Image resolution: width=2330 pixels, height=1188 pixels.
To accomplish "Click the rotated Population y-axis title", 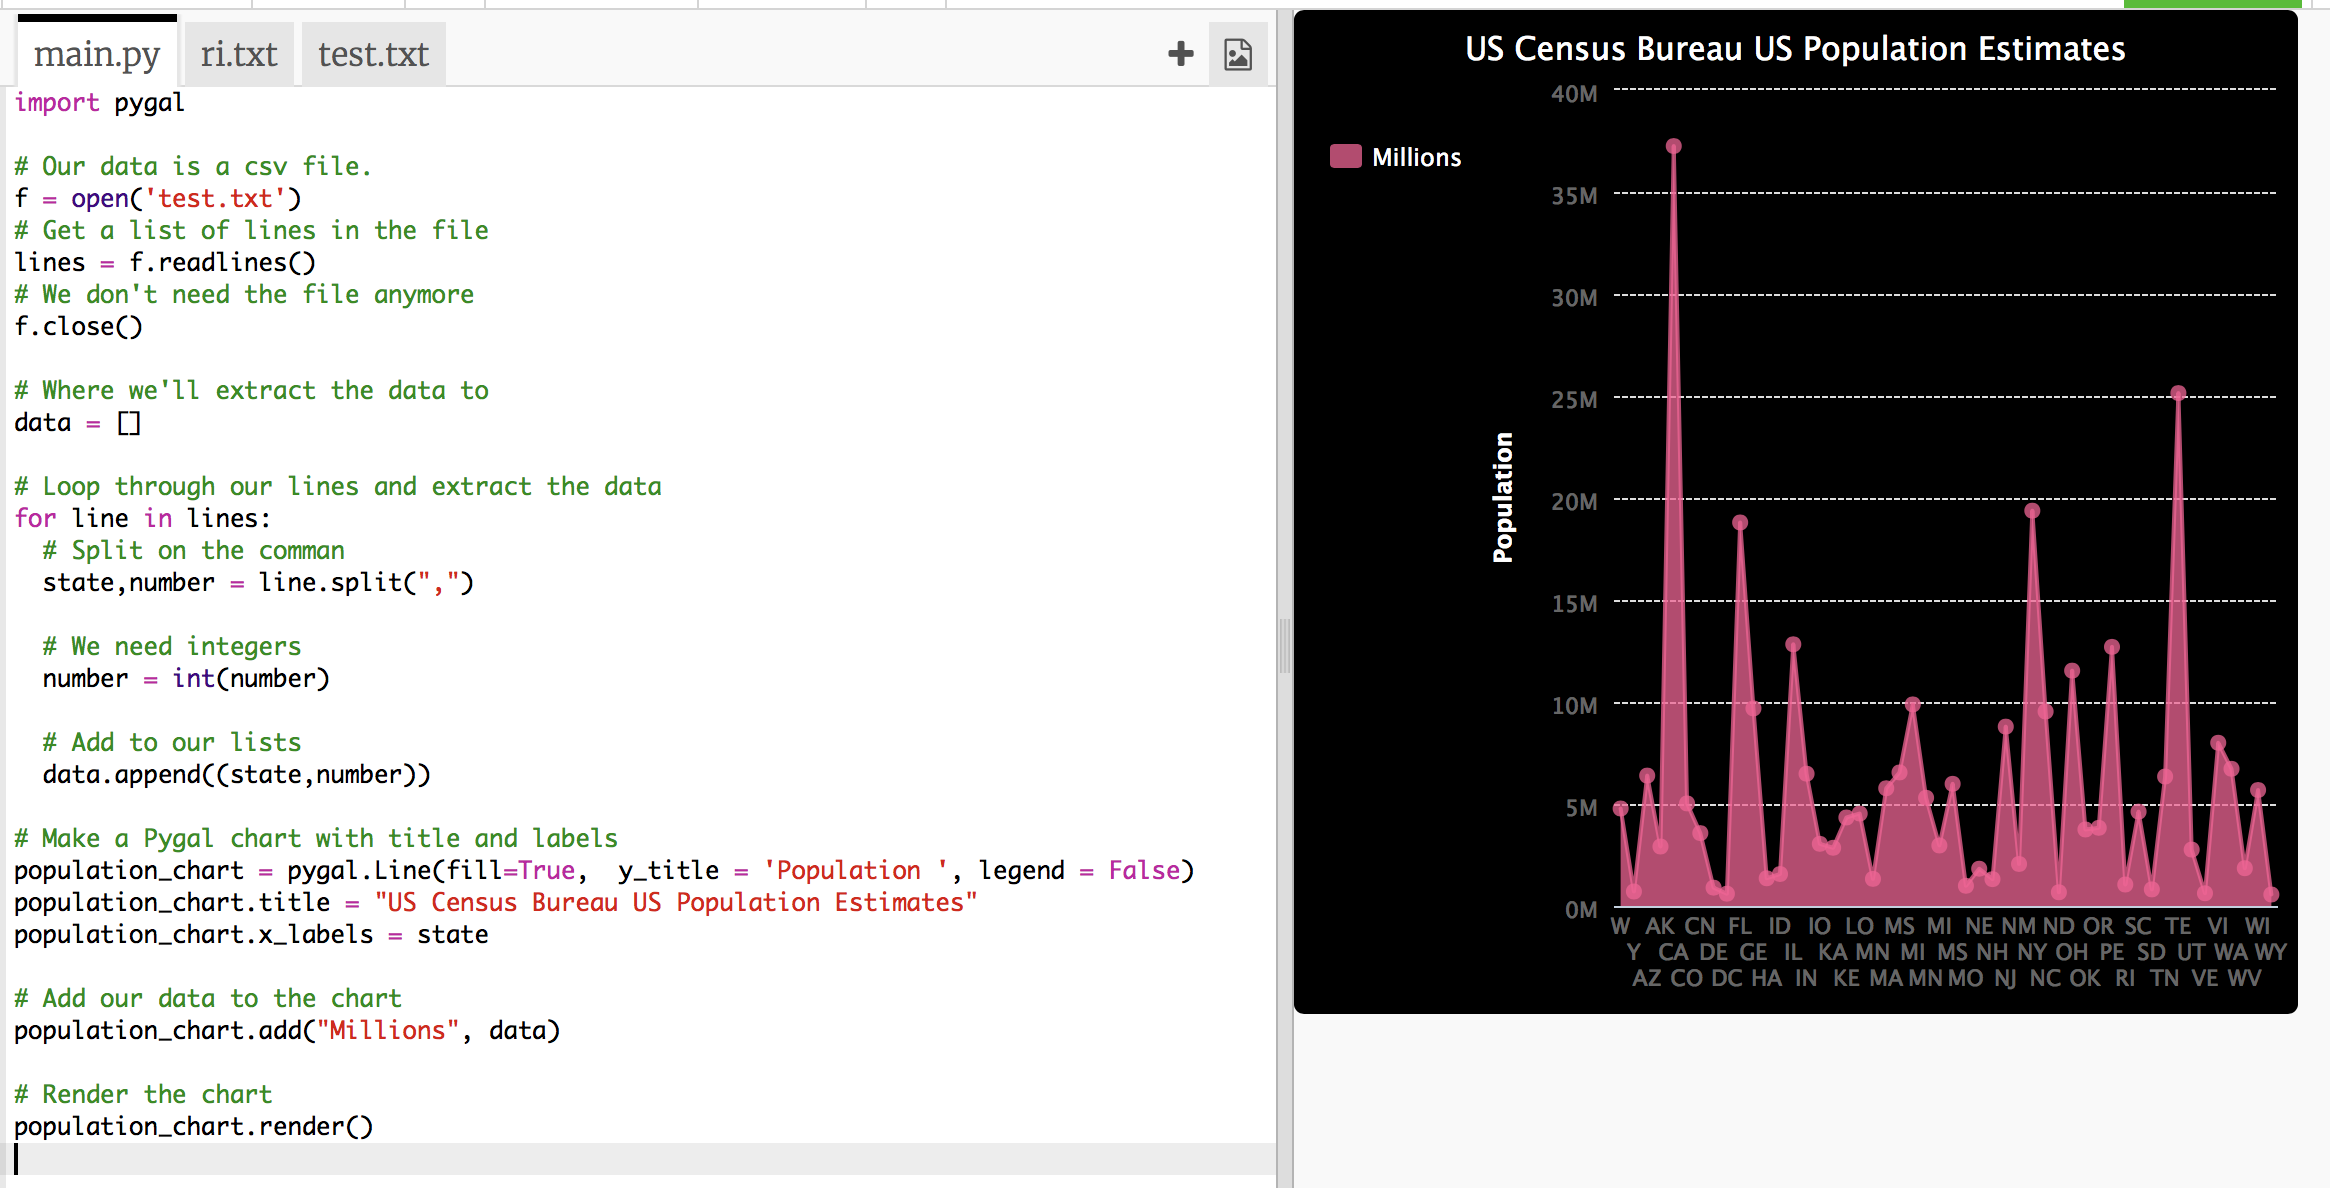I will [1502, 497].
